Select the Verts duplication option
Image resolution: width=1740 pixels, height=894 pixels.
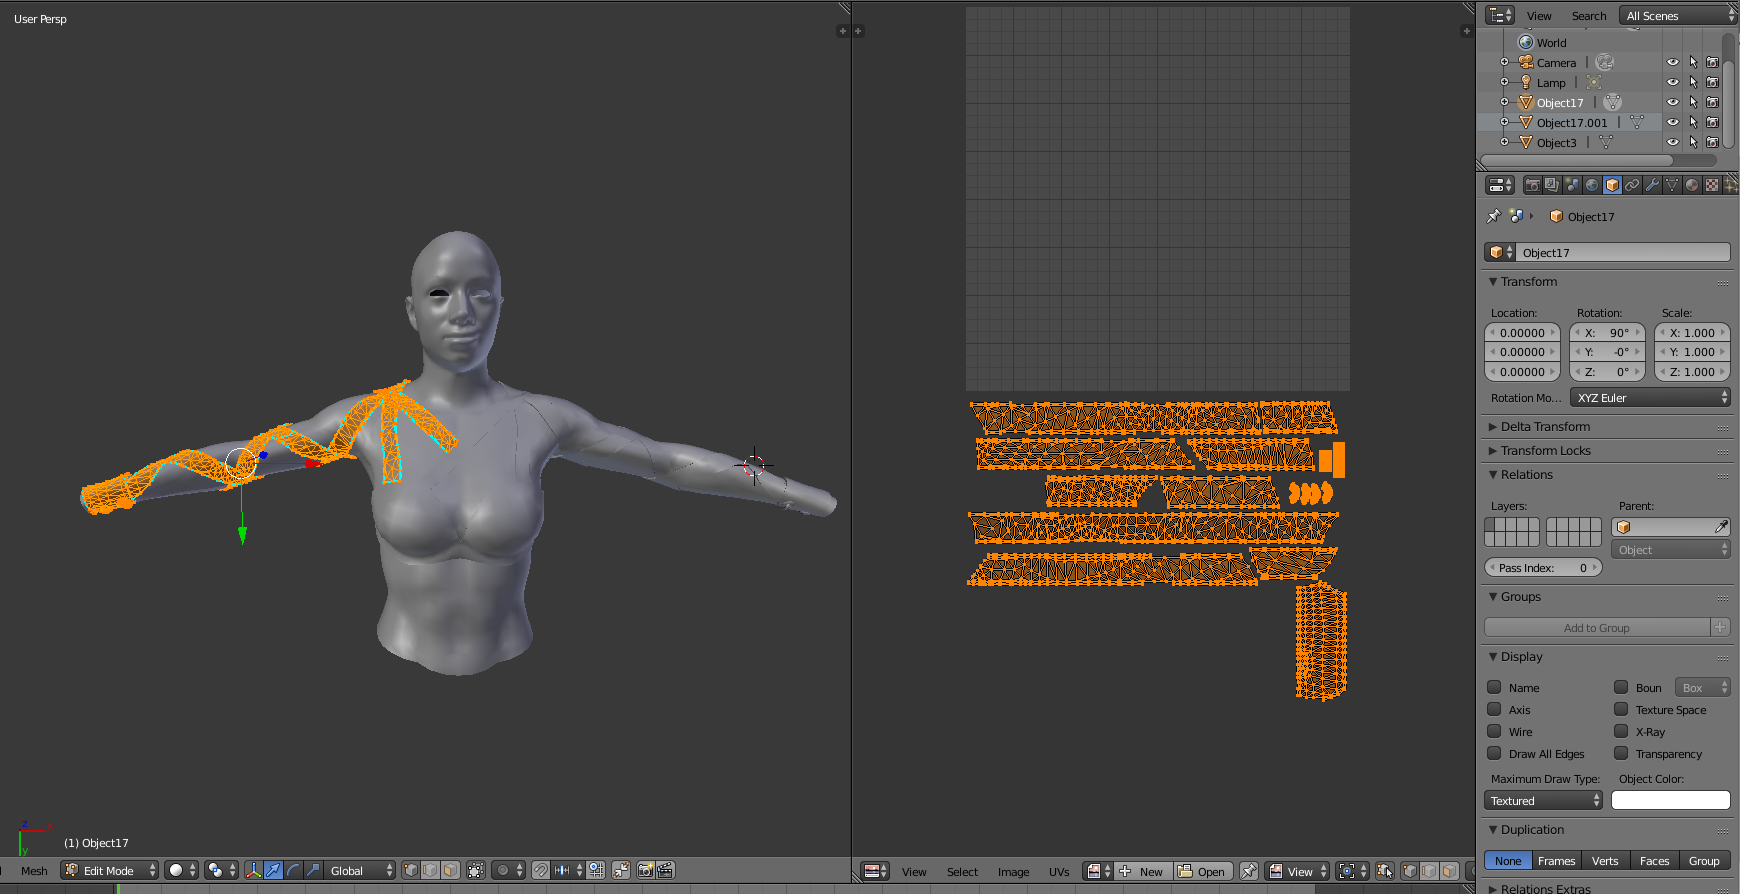click(x=1605, y=860)
